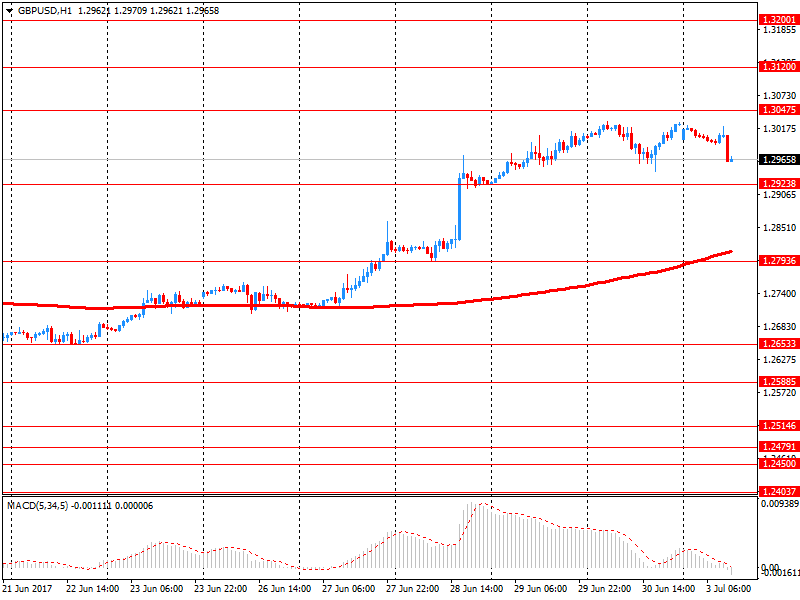Select the 1.25146 price level label
Image resolution: width=800 pixels, height=600 pixels.
(779, 426)
